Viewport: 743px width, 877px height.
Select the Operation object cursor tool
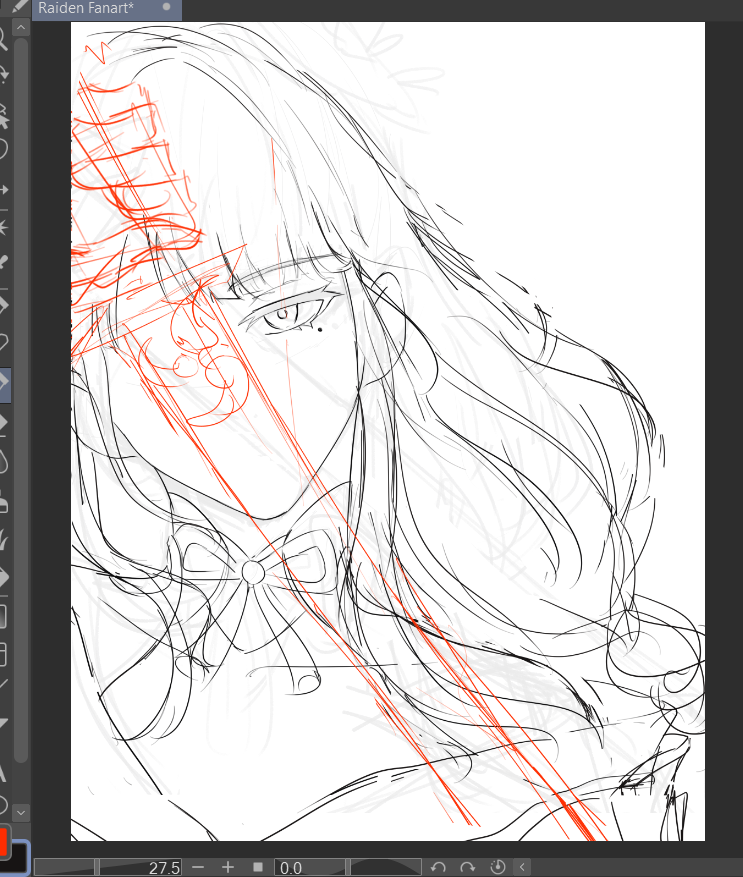3,115
